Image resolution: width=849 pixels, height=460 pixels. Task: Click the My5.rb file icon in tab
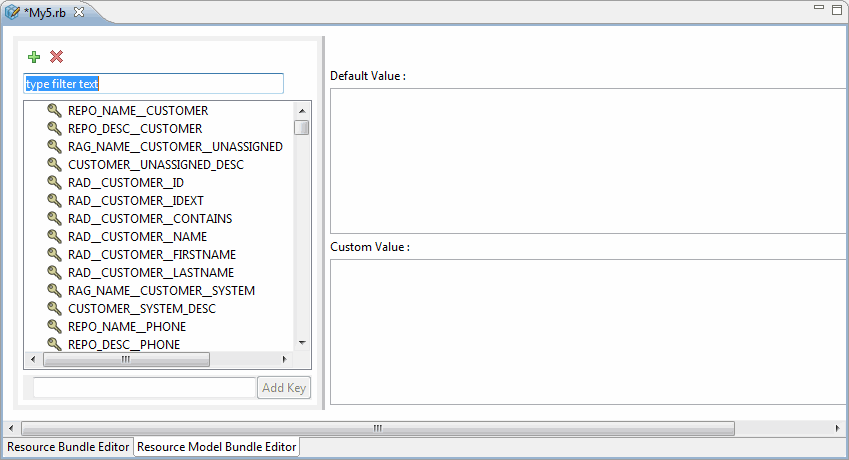coord(12,12)
